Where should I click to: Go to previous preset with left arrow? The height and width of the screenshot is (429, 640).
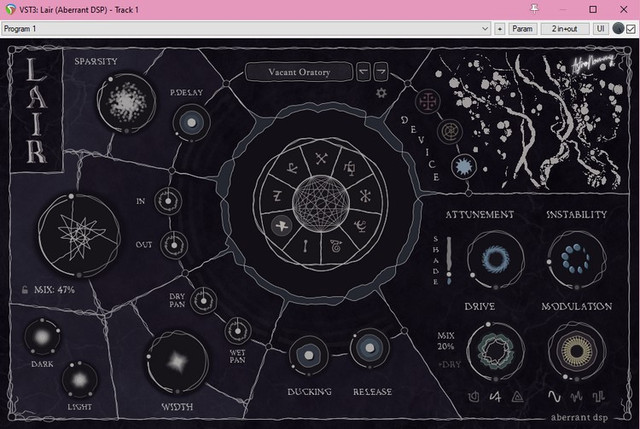[x=363, y=72]
